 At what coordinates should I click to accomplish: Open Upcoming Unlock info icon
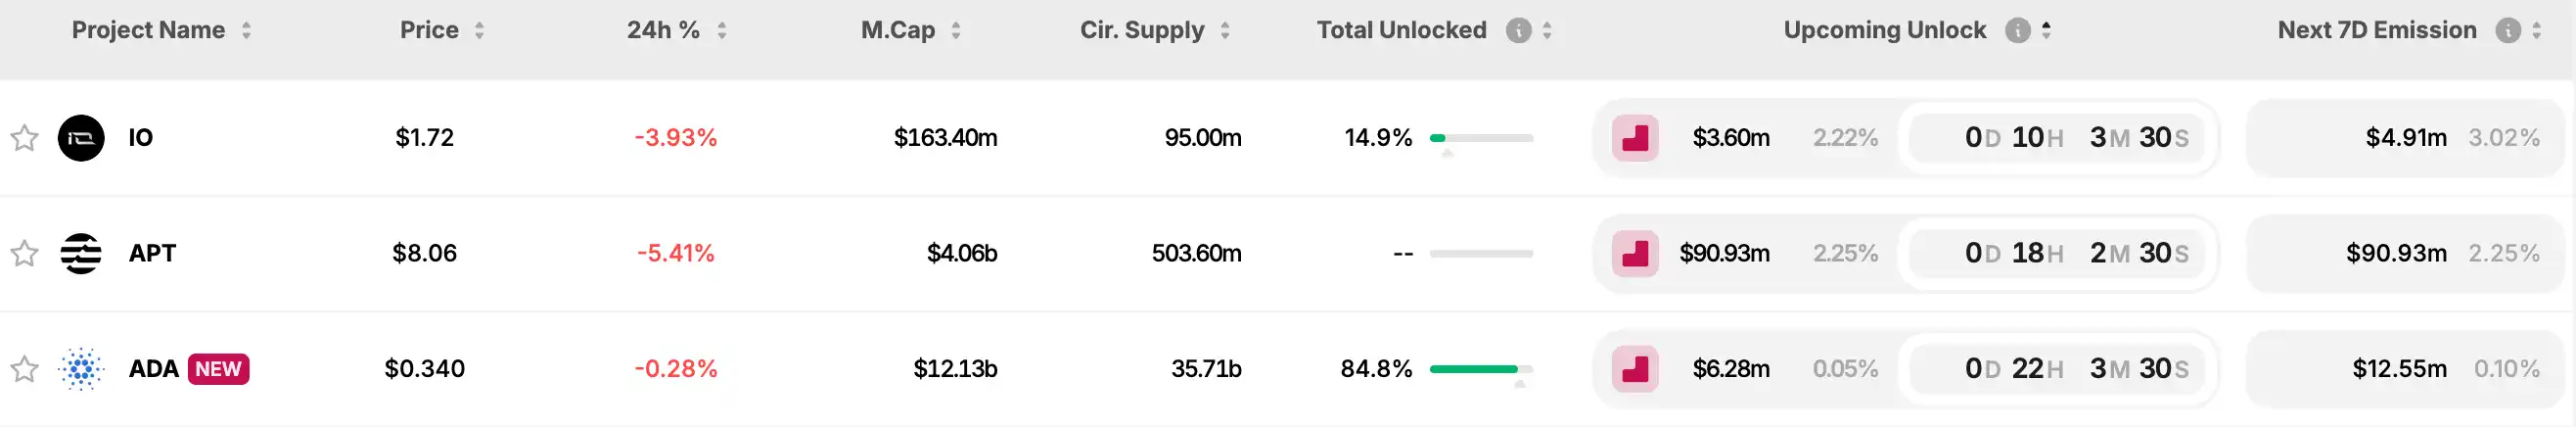(x=2017, y=31)
